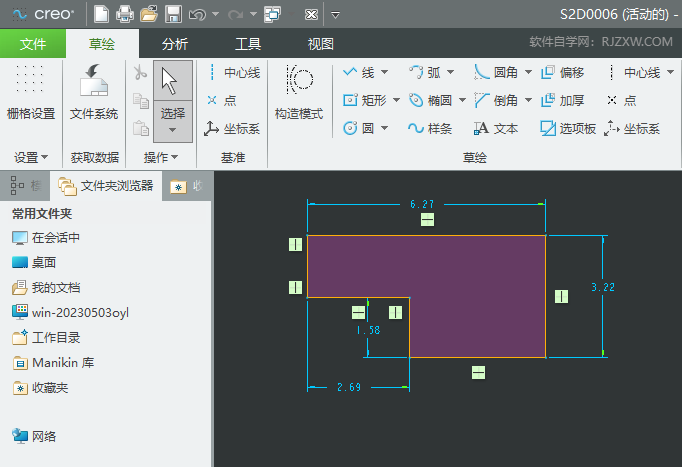Select the 倒角 chamfer tool
The height and width of the screenshot is (467, 682).
(x=496, y=101)
